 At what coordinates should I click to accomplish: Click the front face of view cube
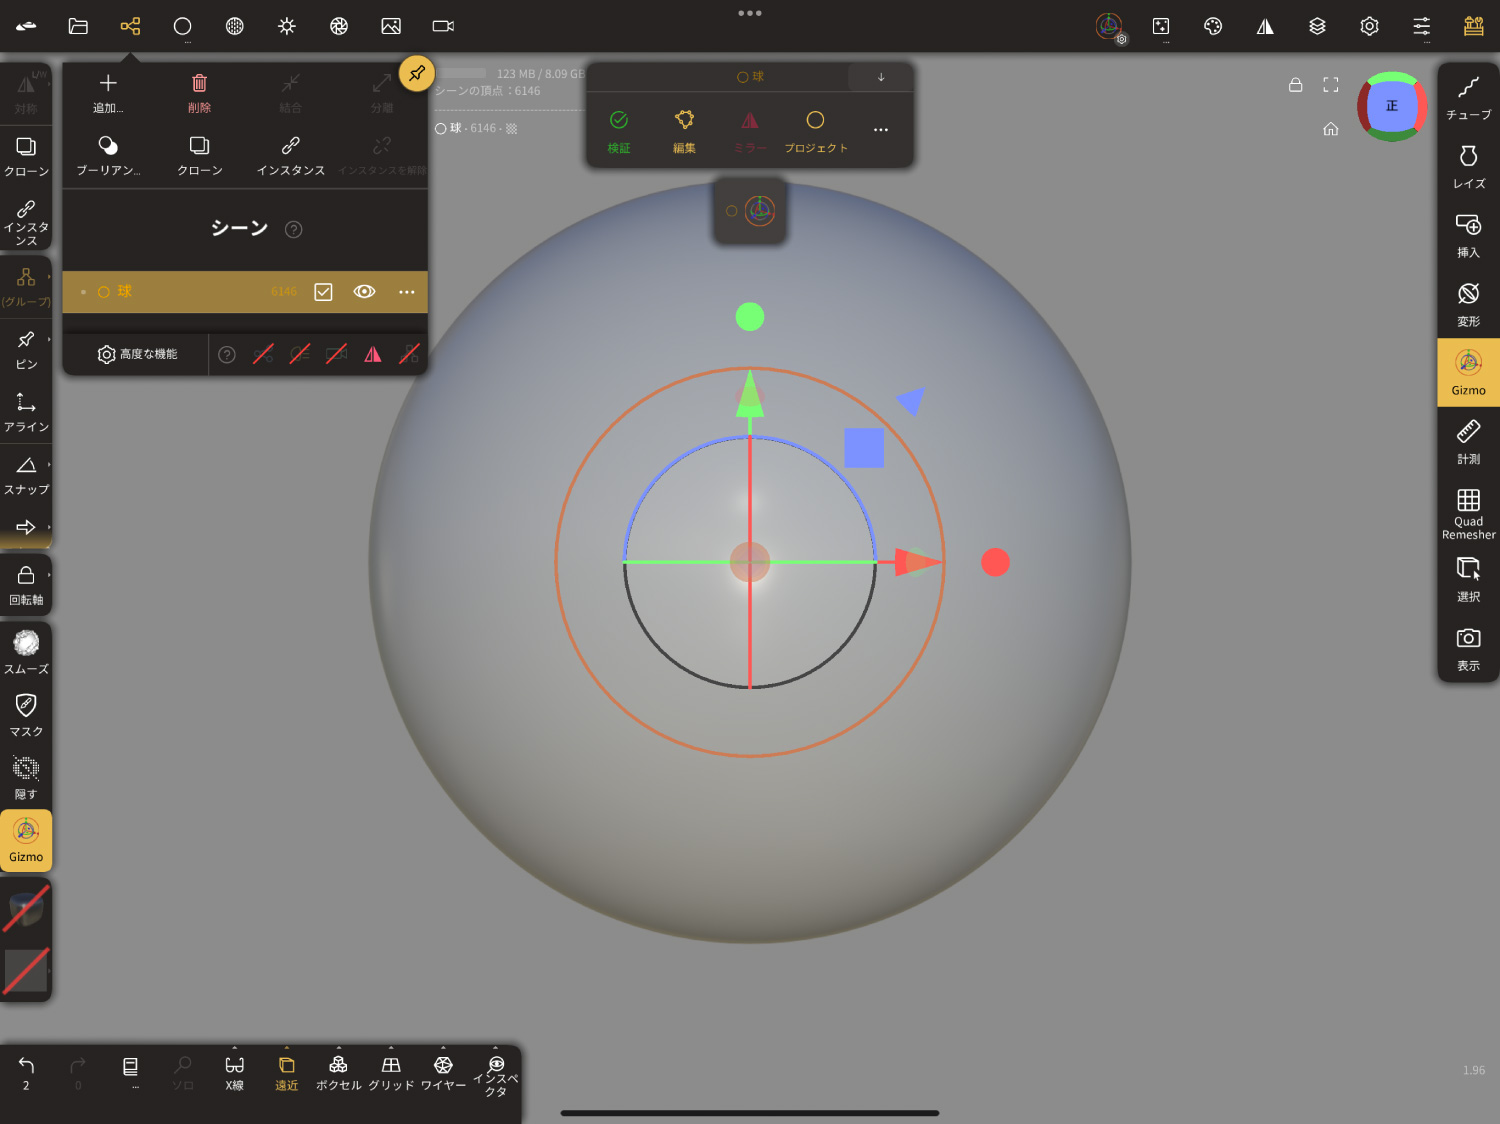[x=1391, y=106]
